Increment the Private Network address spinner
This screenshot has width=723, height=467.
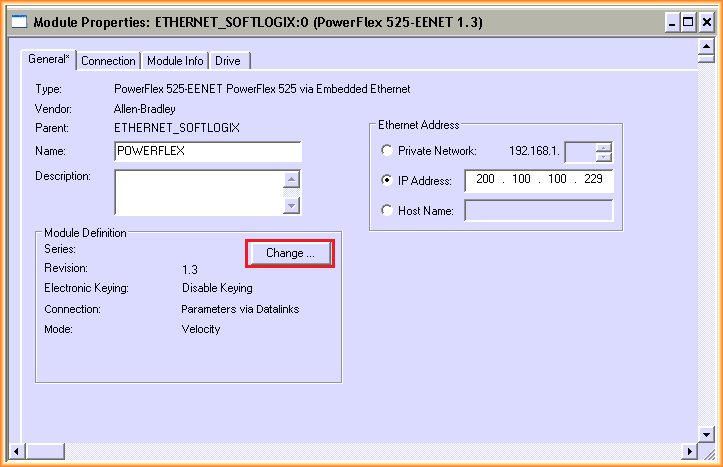point(603,147)
